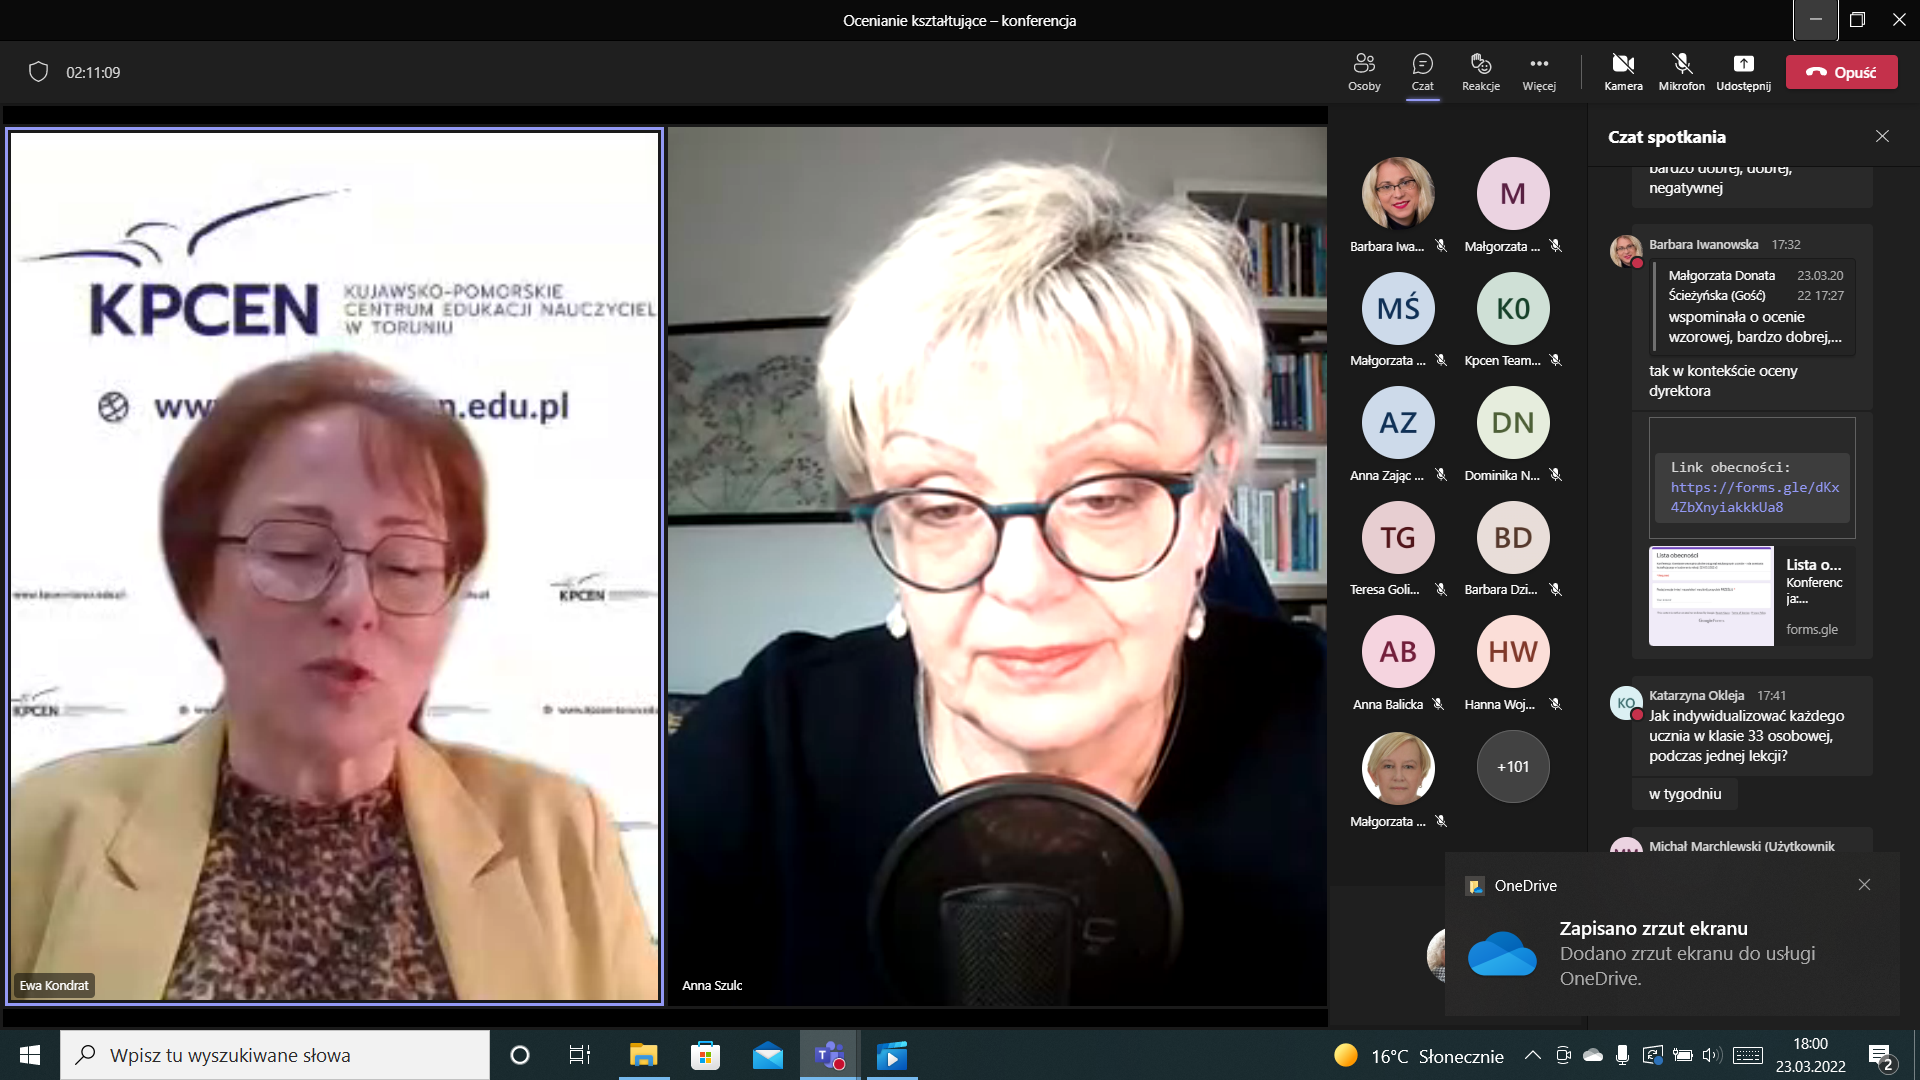The width and height of the screenshot is (1920, 1080).
Task: Open the Więcej more options menu
Action: [1539, 72]
